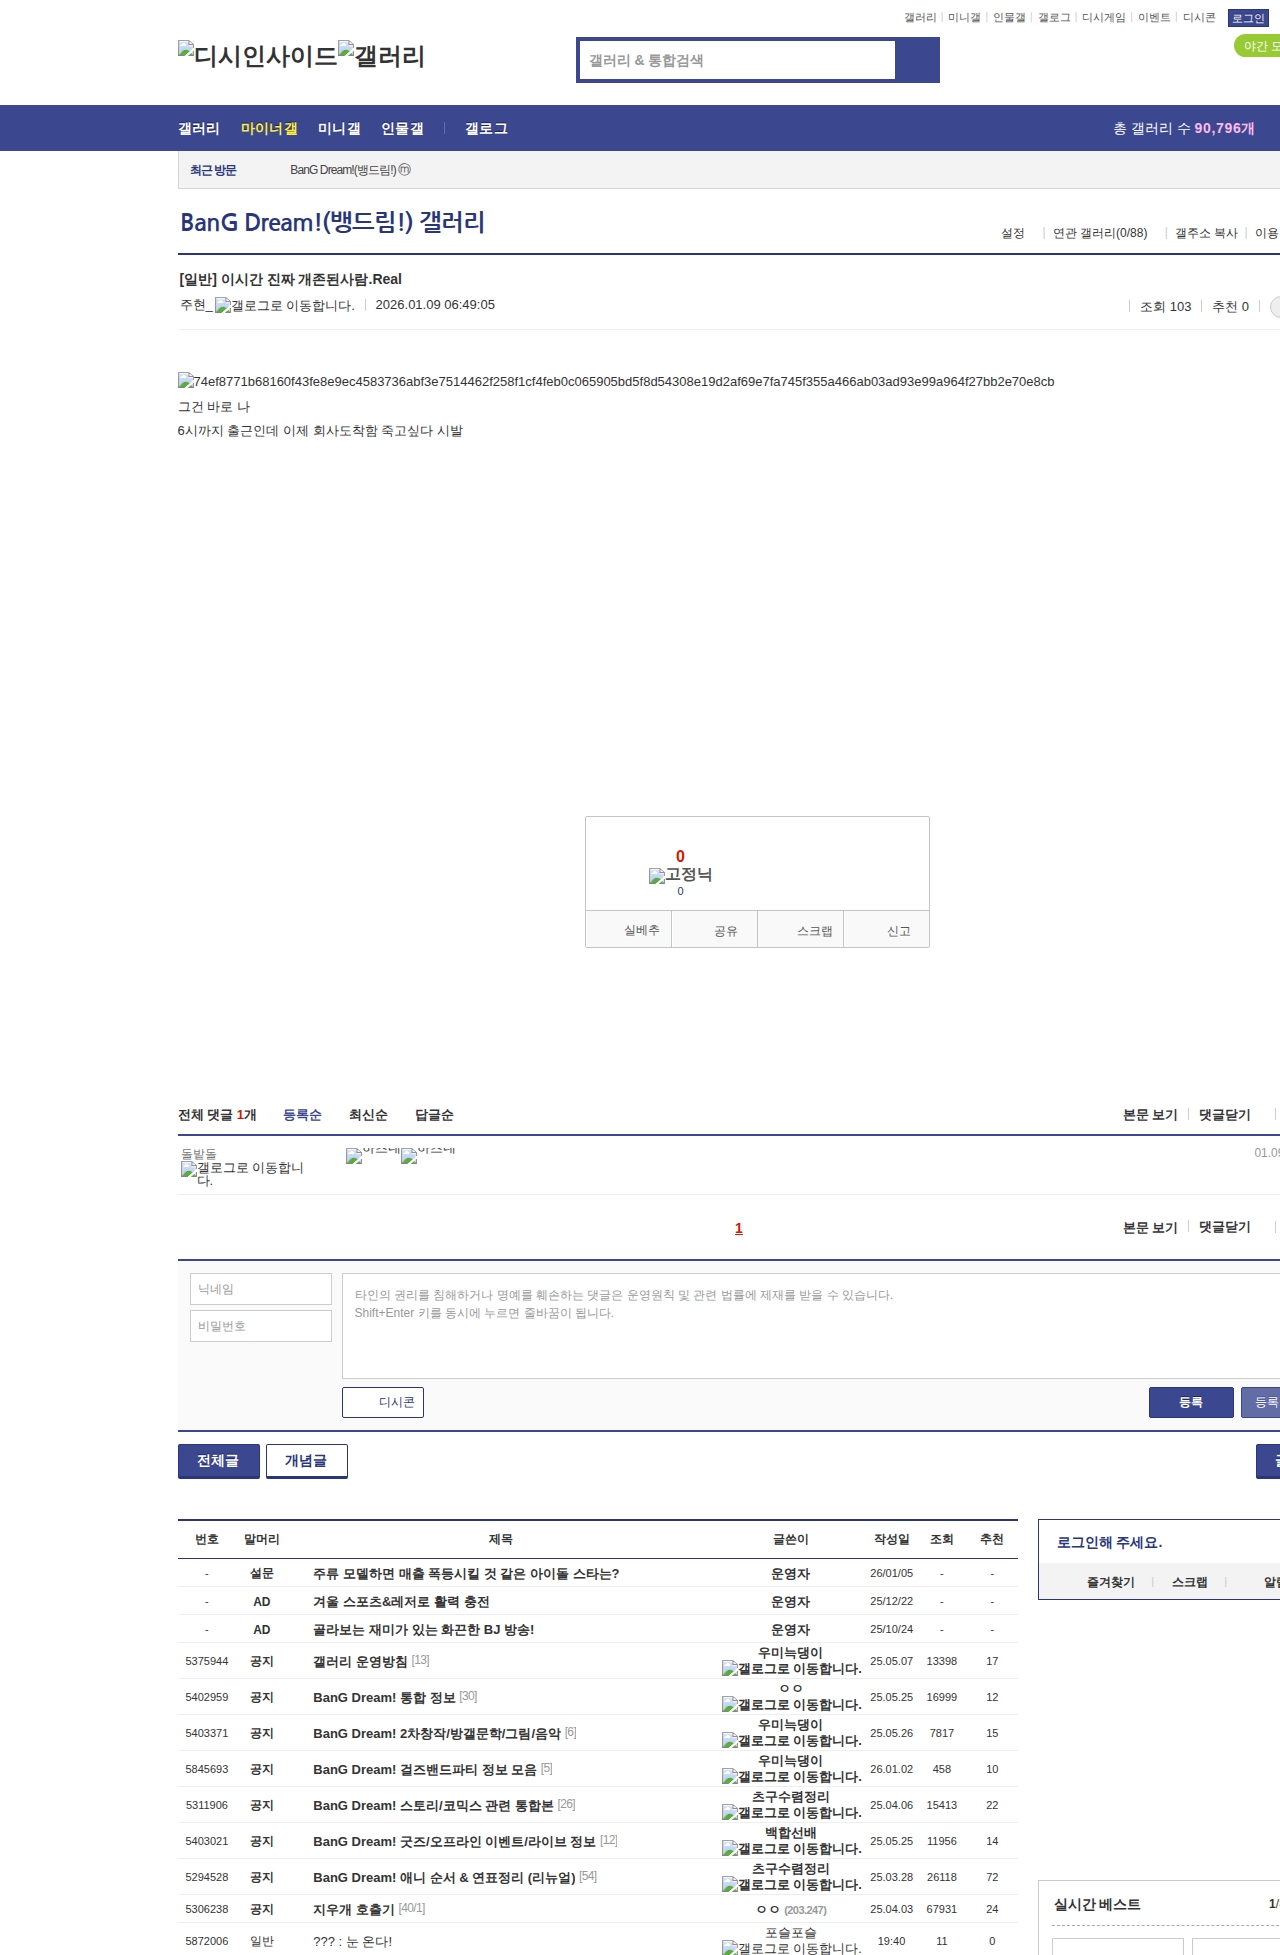Open 갤로그 in the blue navigation bar
Image resolution: width=1280 pixels, height=1955 pixels.
tap(486, 129)
